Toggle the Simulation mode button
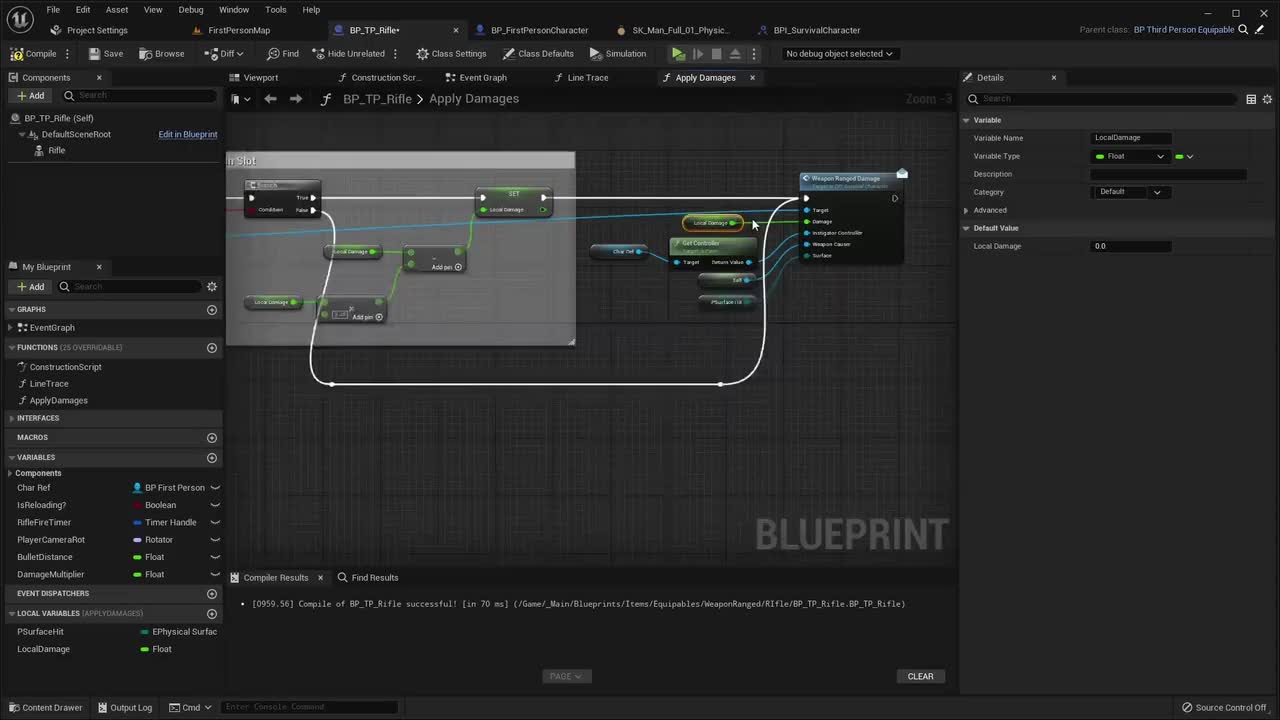Viewport: 1280px width, 720px height. [618, 54]
